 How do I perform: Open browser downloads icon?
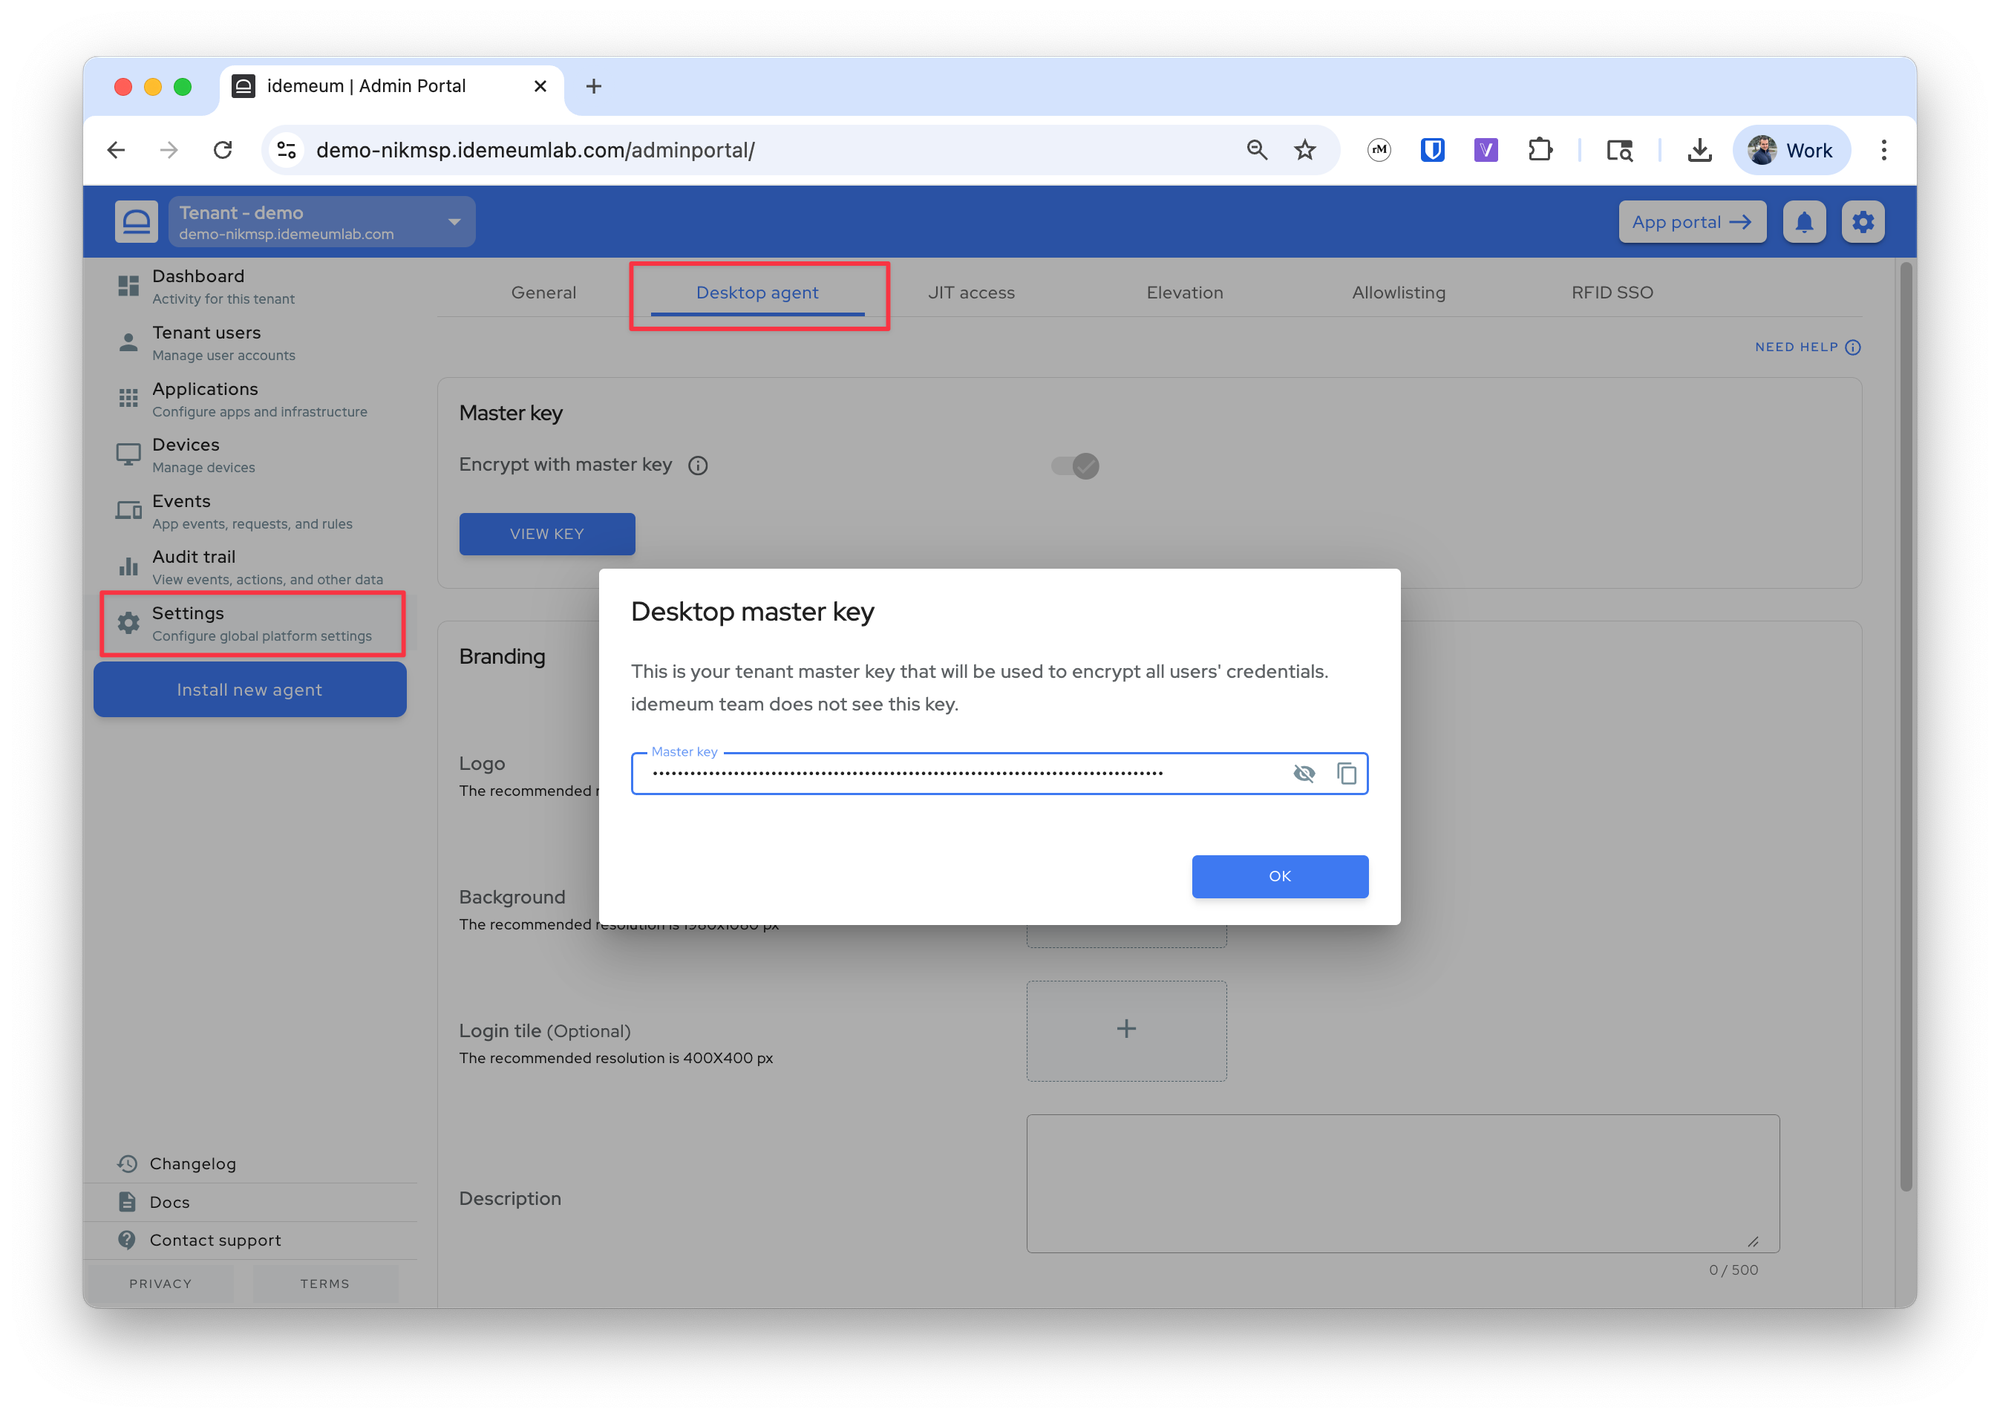click(x=1699, y=150)
